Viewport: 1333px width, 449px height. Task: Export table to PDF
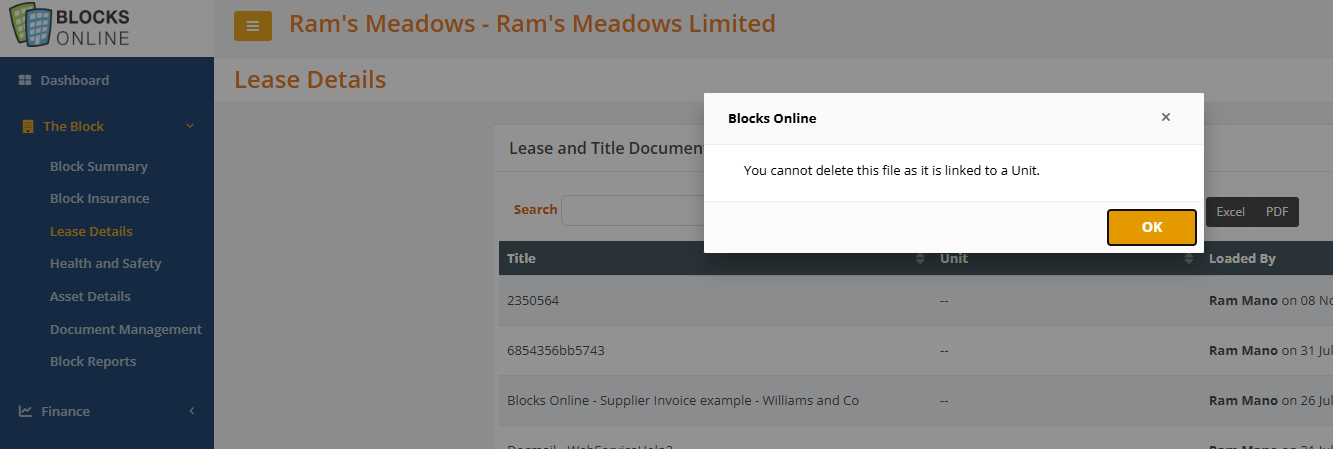click(x=1277, y=211)
